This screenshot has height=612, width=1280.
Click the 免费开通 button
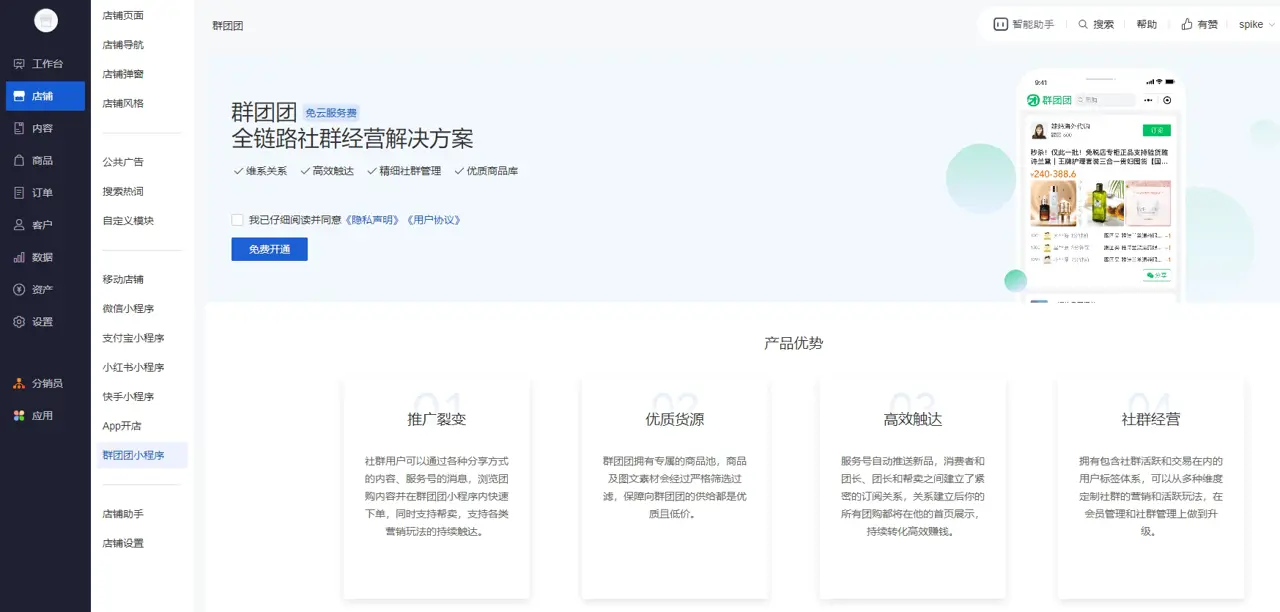(269, 249)
